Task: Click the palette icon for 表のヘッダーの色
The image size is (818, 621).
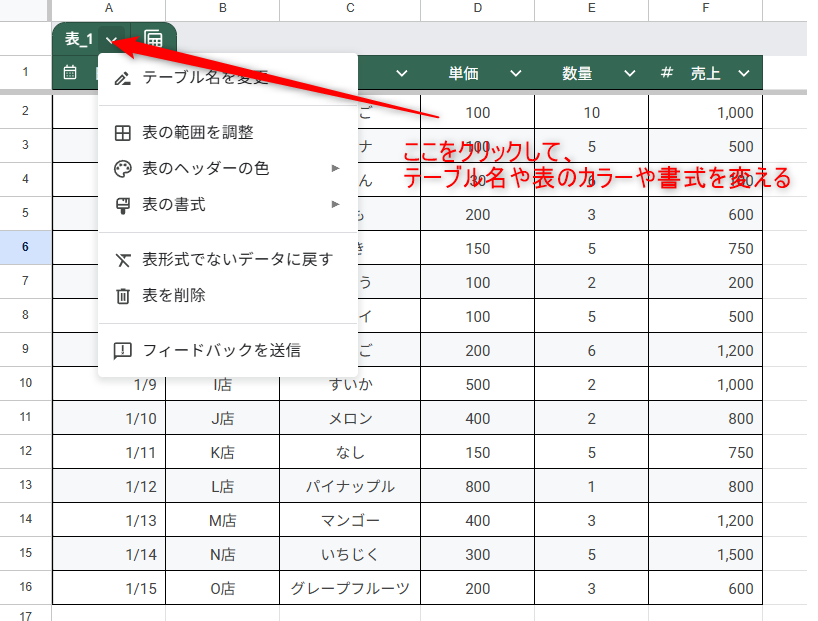Action: [x=122, y=168]
